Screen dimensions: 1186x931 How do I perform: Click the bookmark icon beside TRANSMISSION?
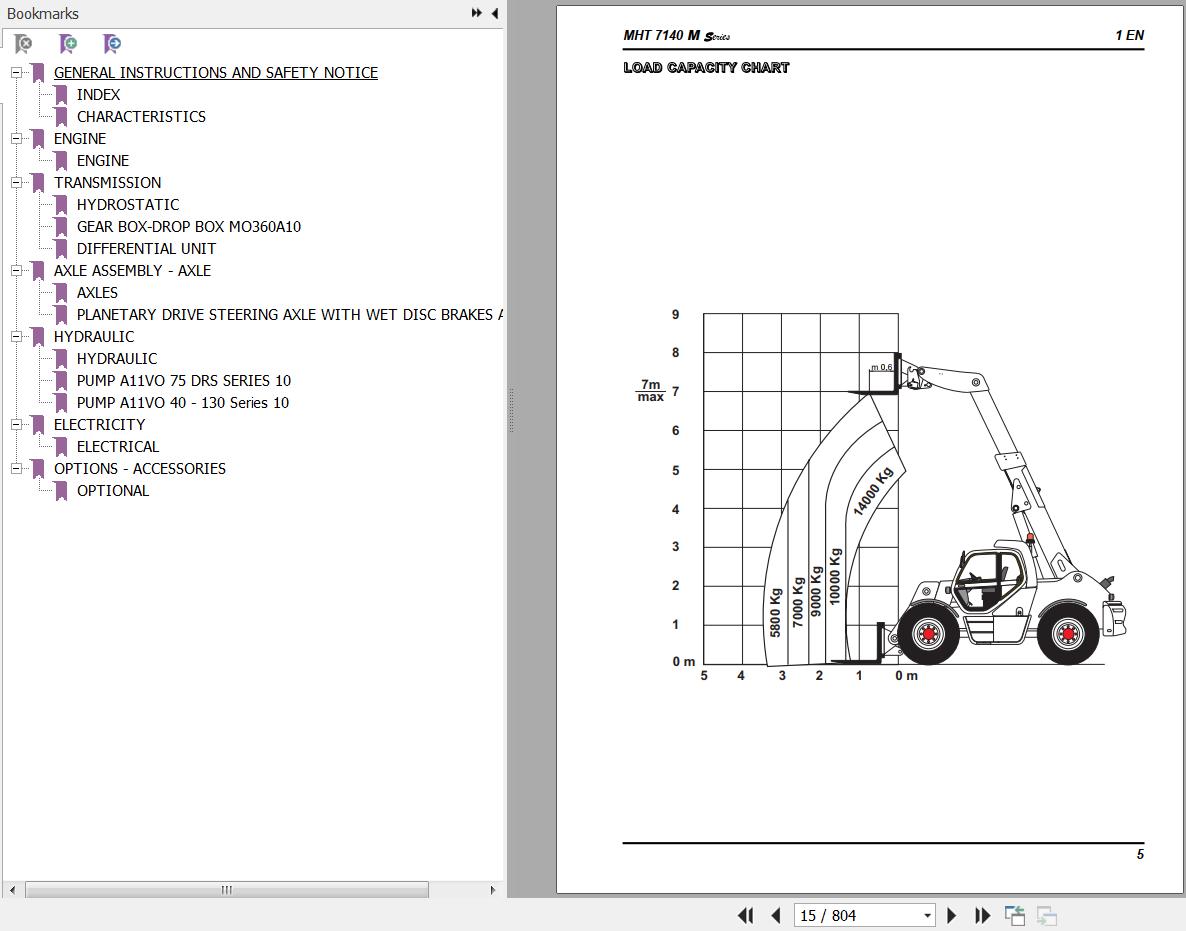pos(38,182)
